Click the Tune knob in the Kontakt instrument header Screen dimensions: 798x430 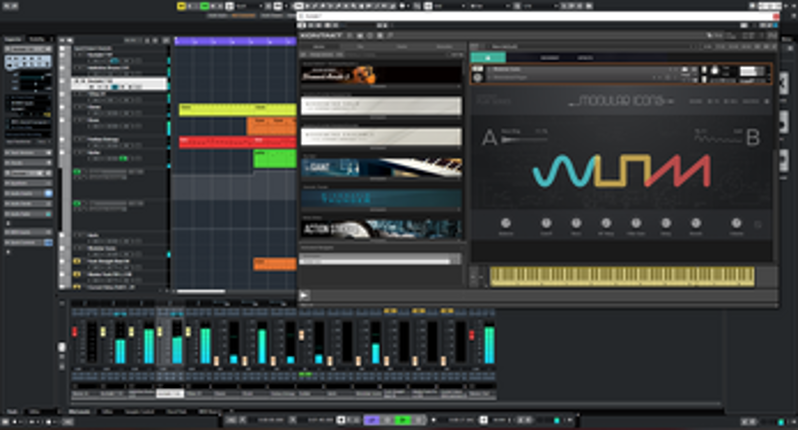tap(715, 70)
